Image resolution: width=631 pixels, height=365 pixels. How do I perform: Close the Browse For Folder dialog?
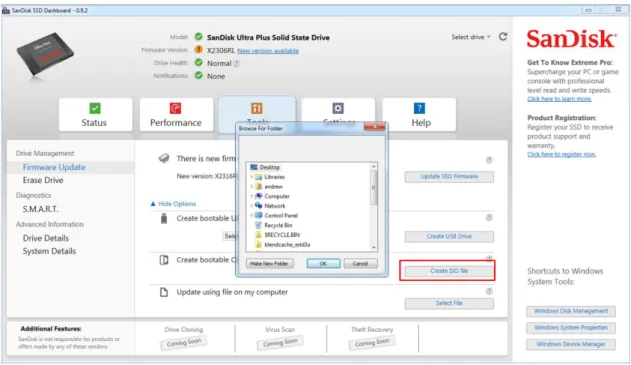click(x=374, y=127)
